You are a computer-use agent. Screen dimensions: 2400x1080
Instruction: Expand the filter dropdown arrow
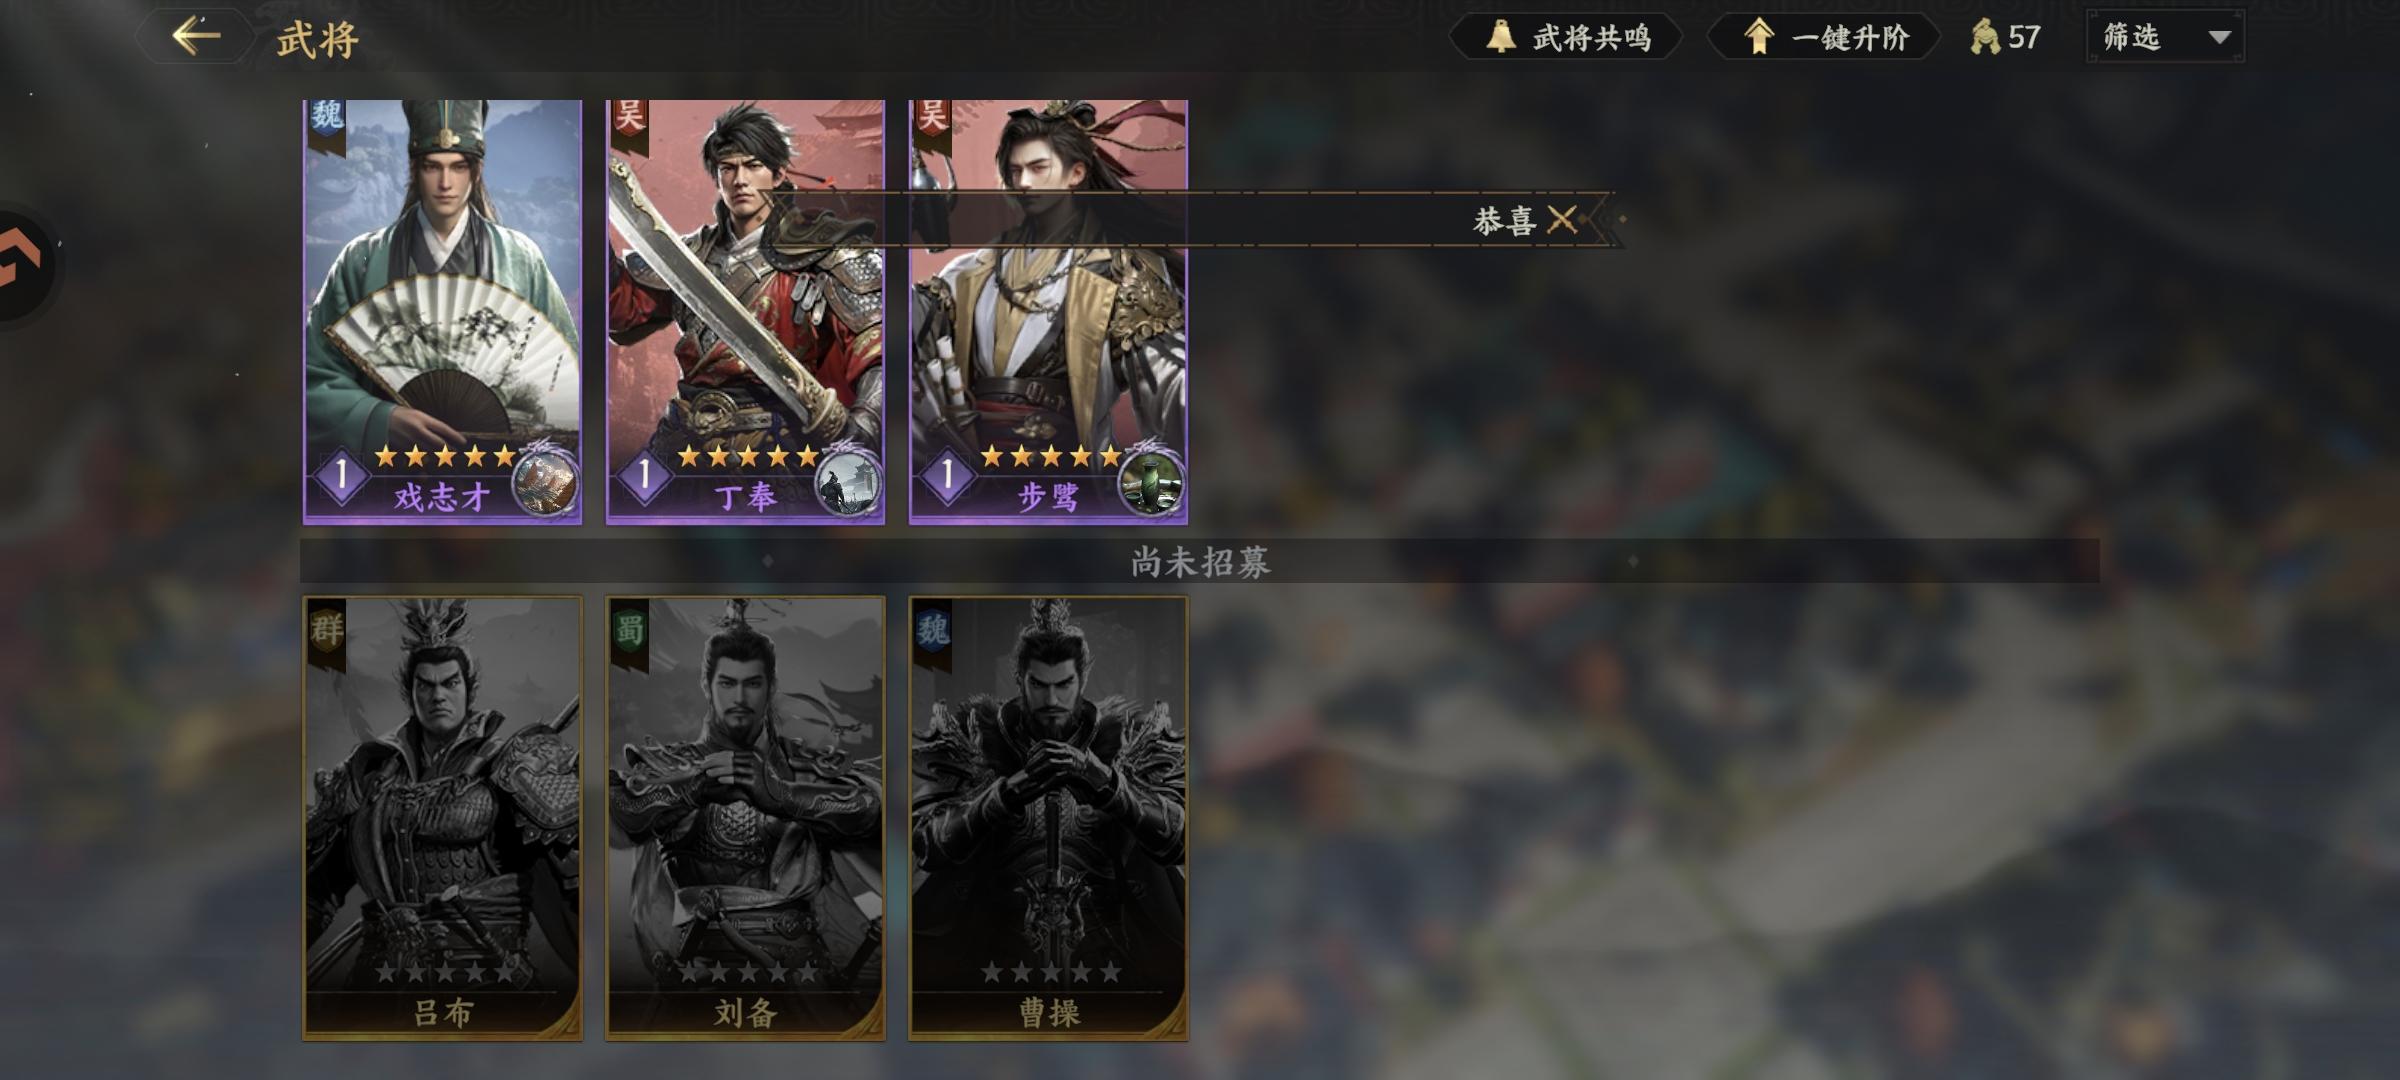tap(2219, 38)
